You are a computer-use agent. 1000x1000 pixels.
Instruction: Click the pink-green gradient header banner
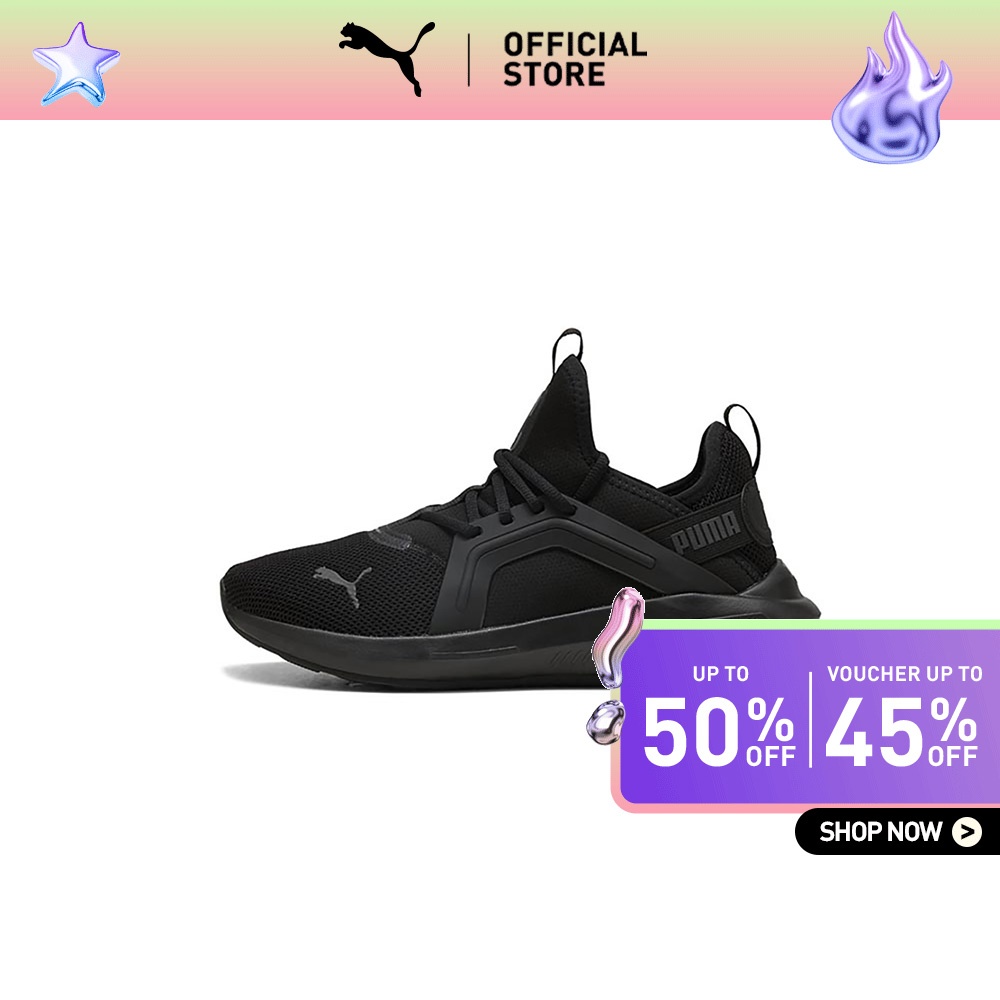500,60
